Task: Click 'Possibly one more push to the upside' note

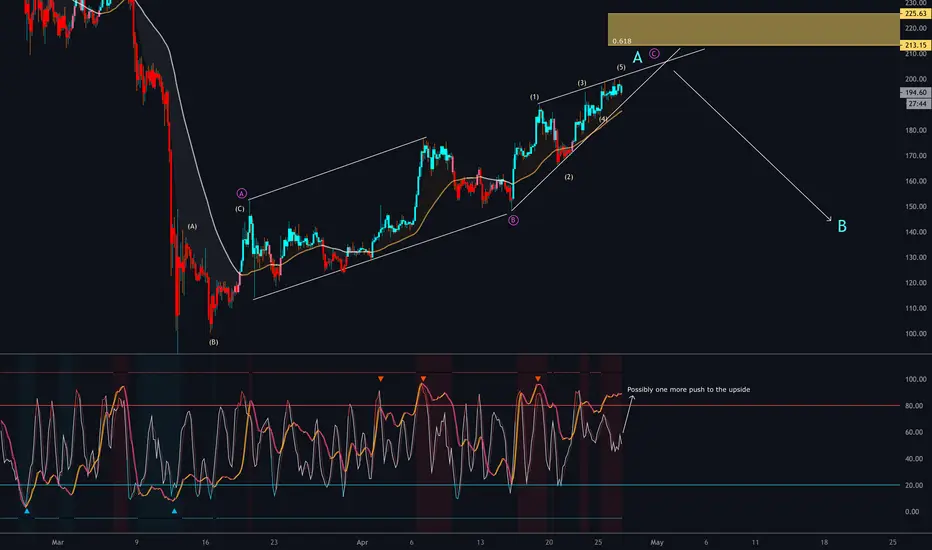Action: click(688, 389)
